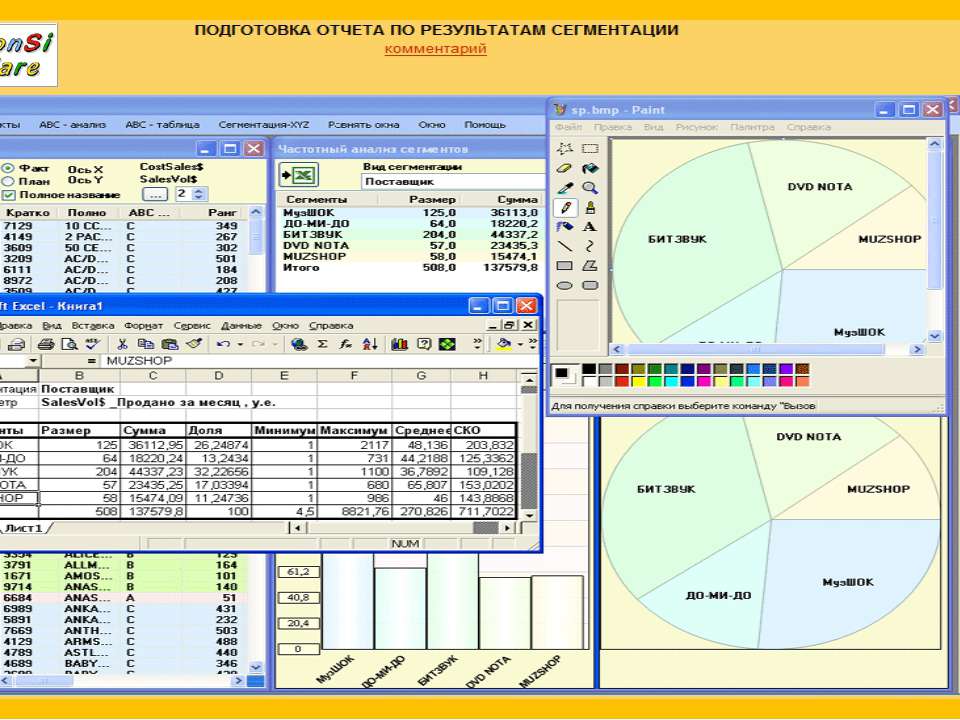
Task: Open the ABC - анализ menu
Action: tap(72, 125)
